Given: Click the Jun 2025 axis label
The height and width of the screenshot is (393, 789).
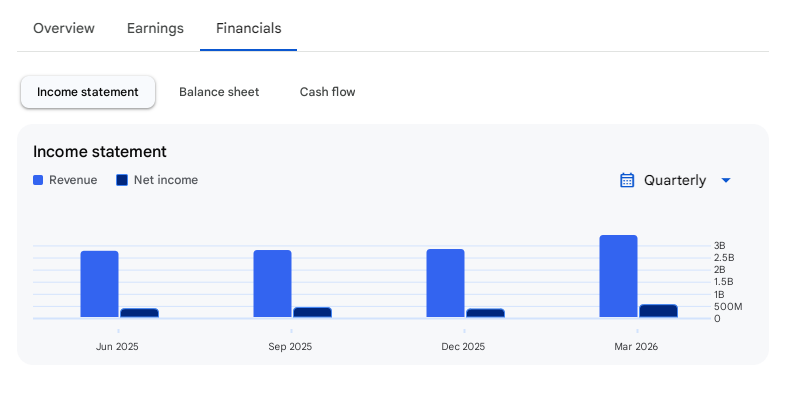Looking at the screenshot, I should point(117,347).
